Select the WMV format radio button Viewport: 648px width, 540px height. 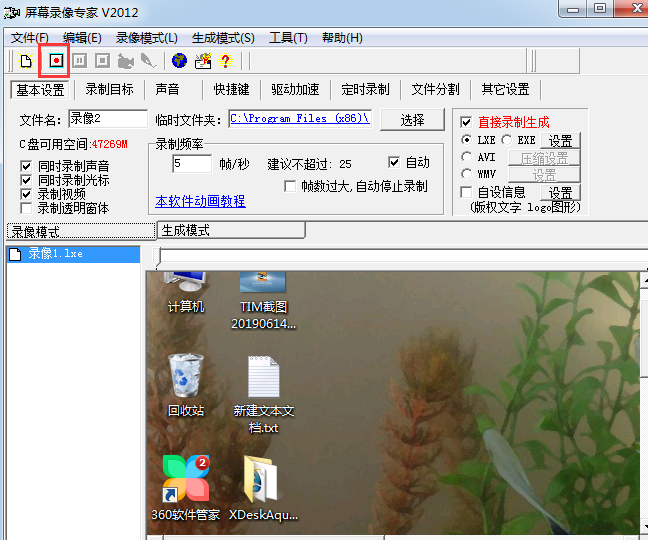466,174
